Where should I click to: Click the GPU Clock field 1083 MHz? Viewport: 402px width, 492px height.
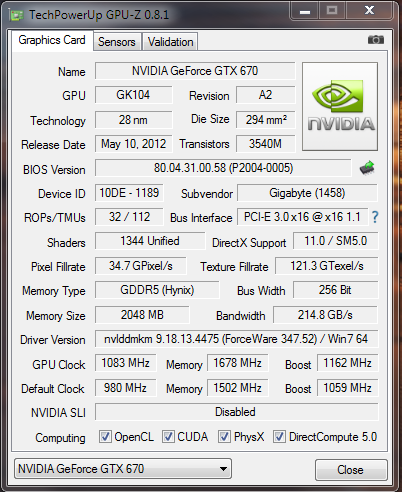[126, 363]
